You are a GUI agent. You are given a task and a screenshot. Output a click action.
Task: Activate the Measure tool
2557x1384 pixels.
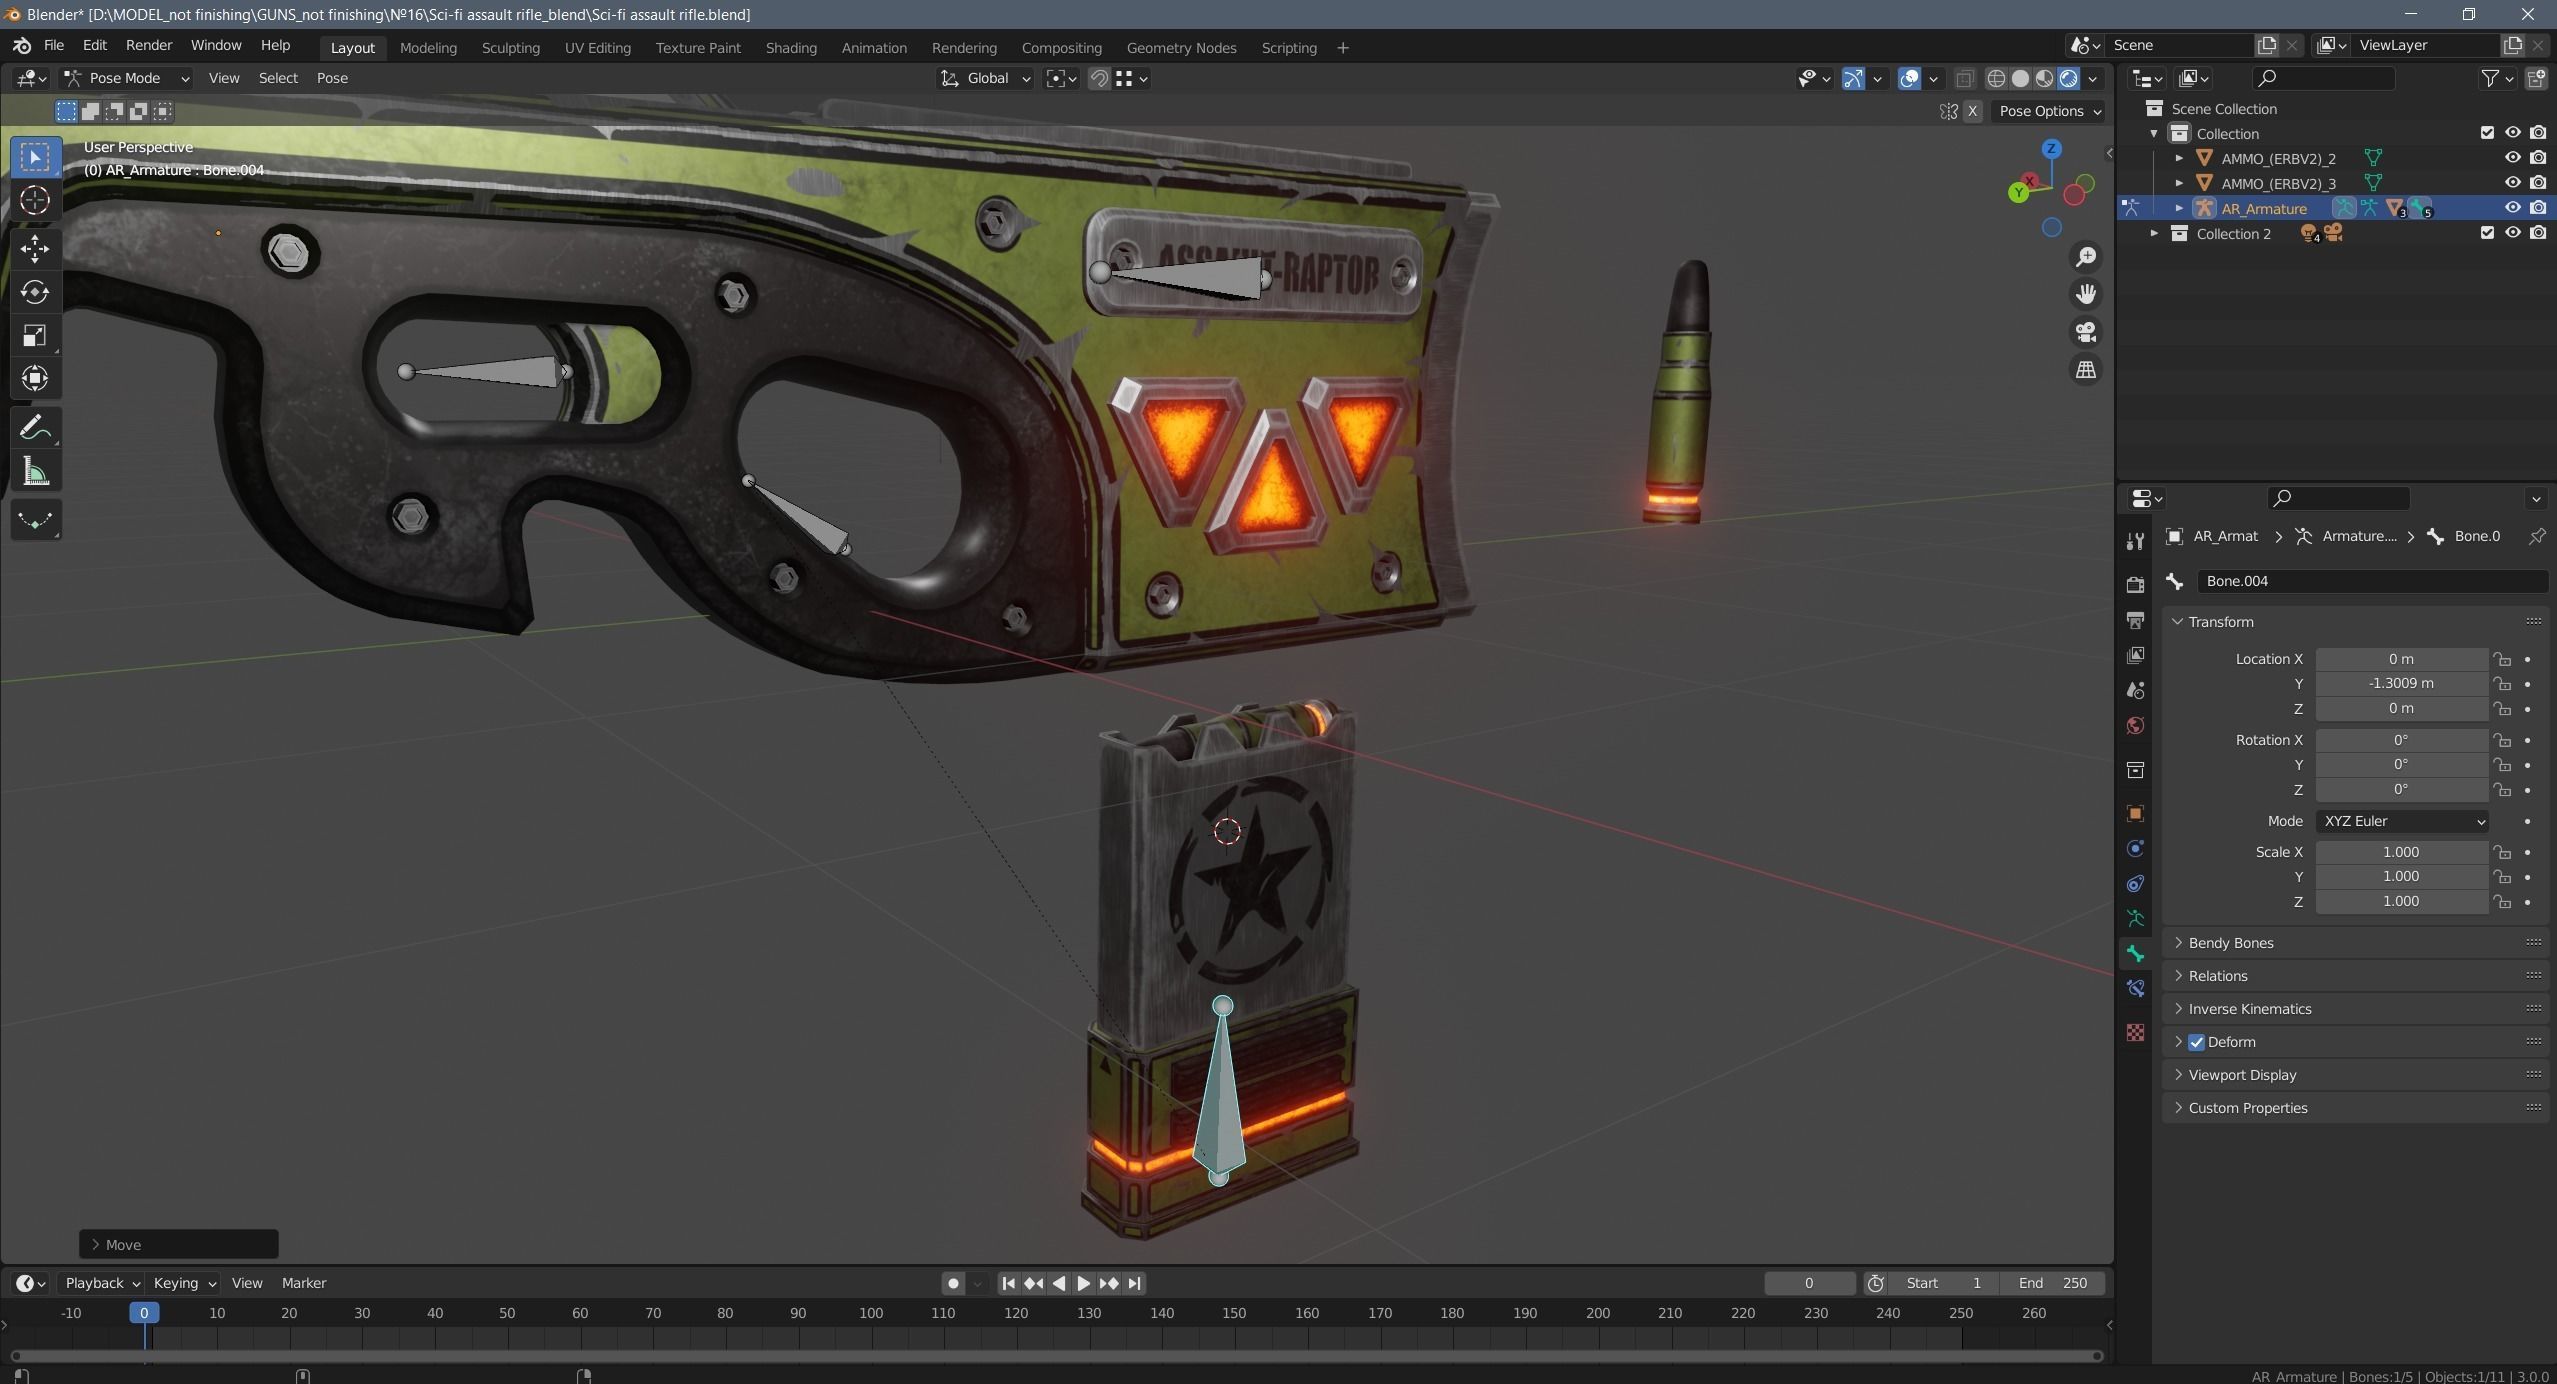35,472
